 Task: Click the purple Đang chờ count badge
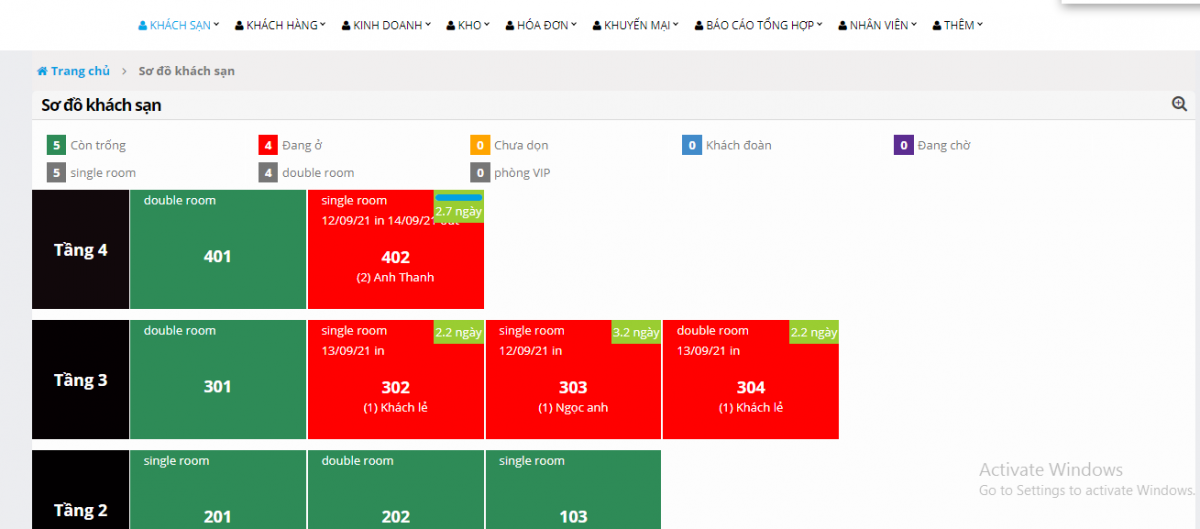click(903, 145)
